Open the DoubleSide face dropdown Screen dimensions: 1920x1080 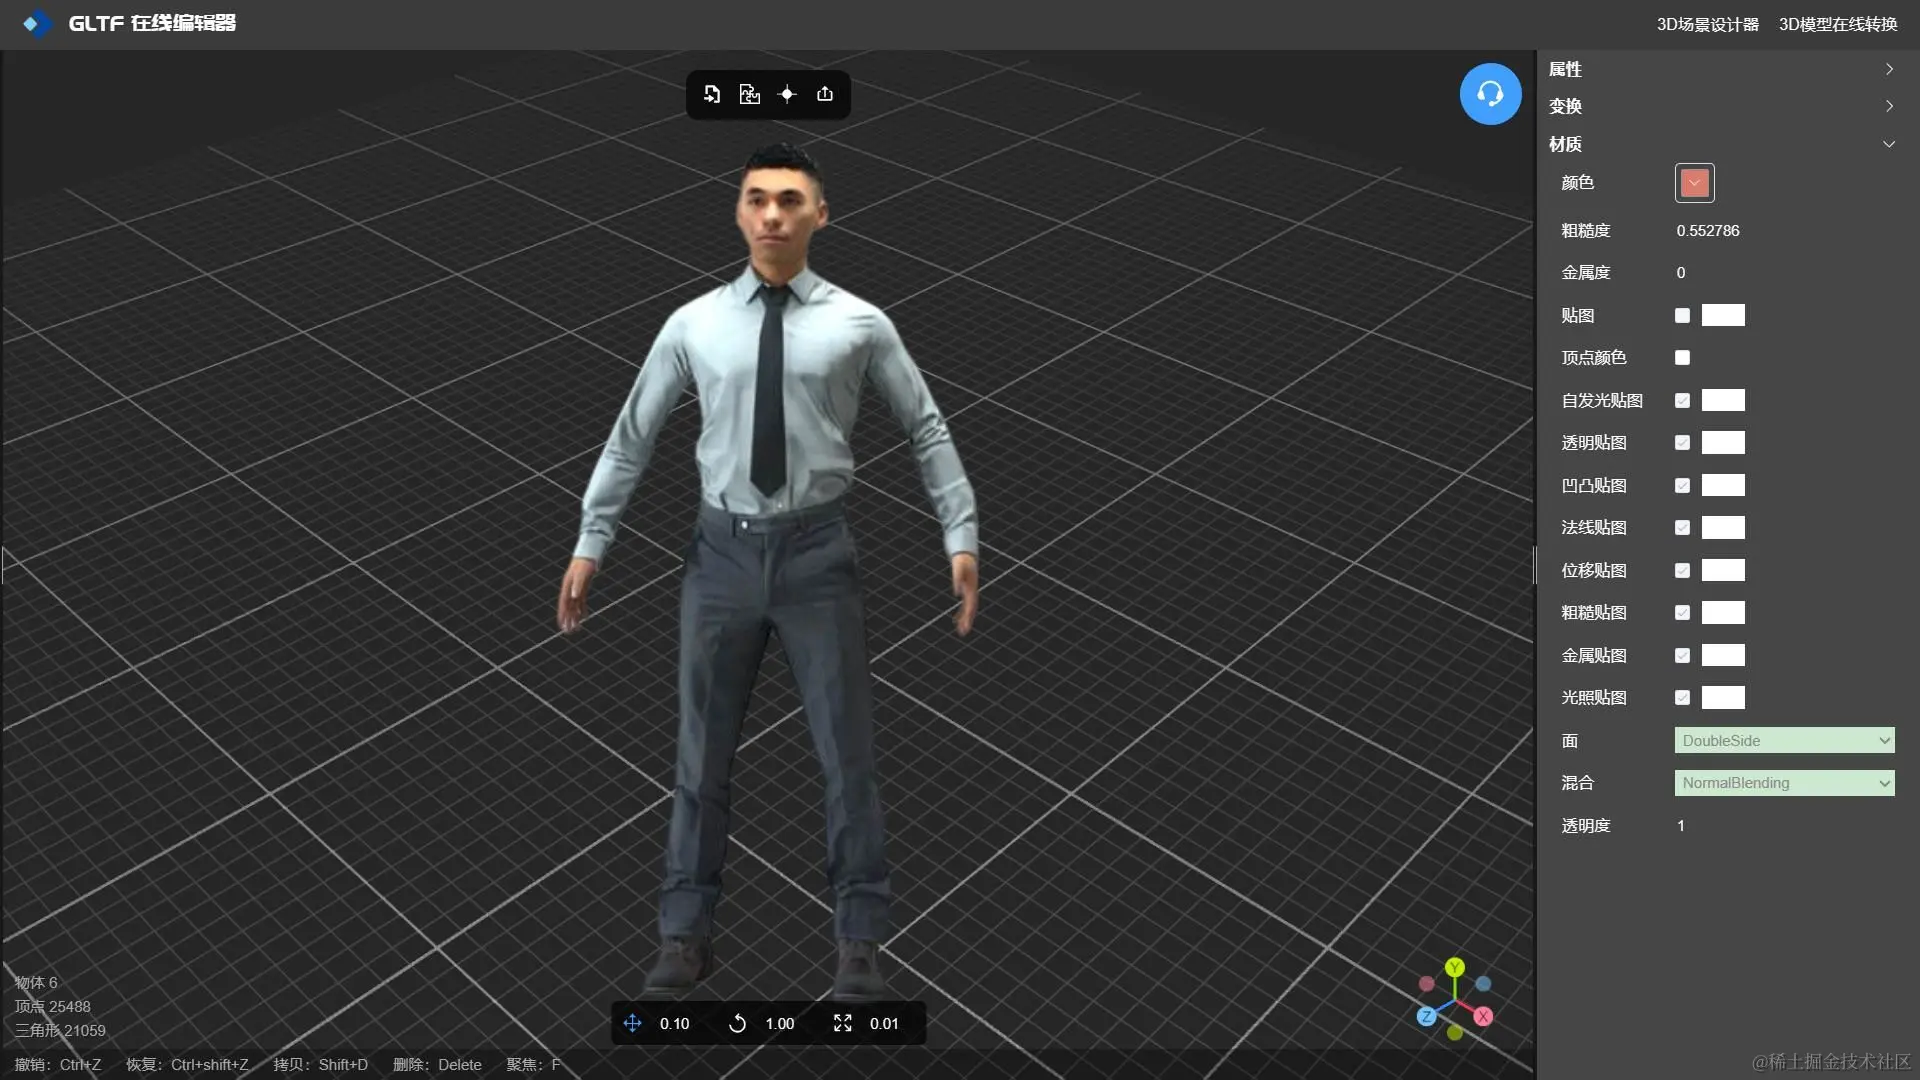click(x=1784, y=741)
